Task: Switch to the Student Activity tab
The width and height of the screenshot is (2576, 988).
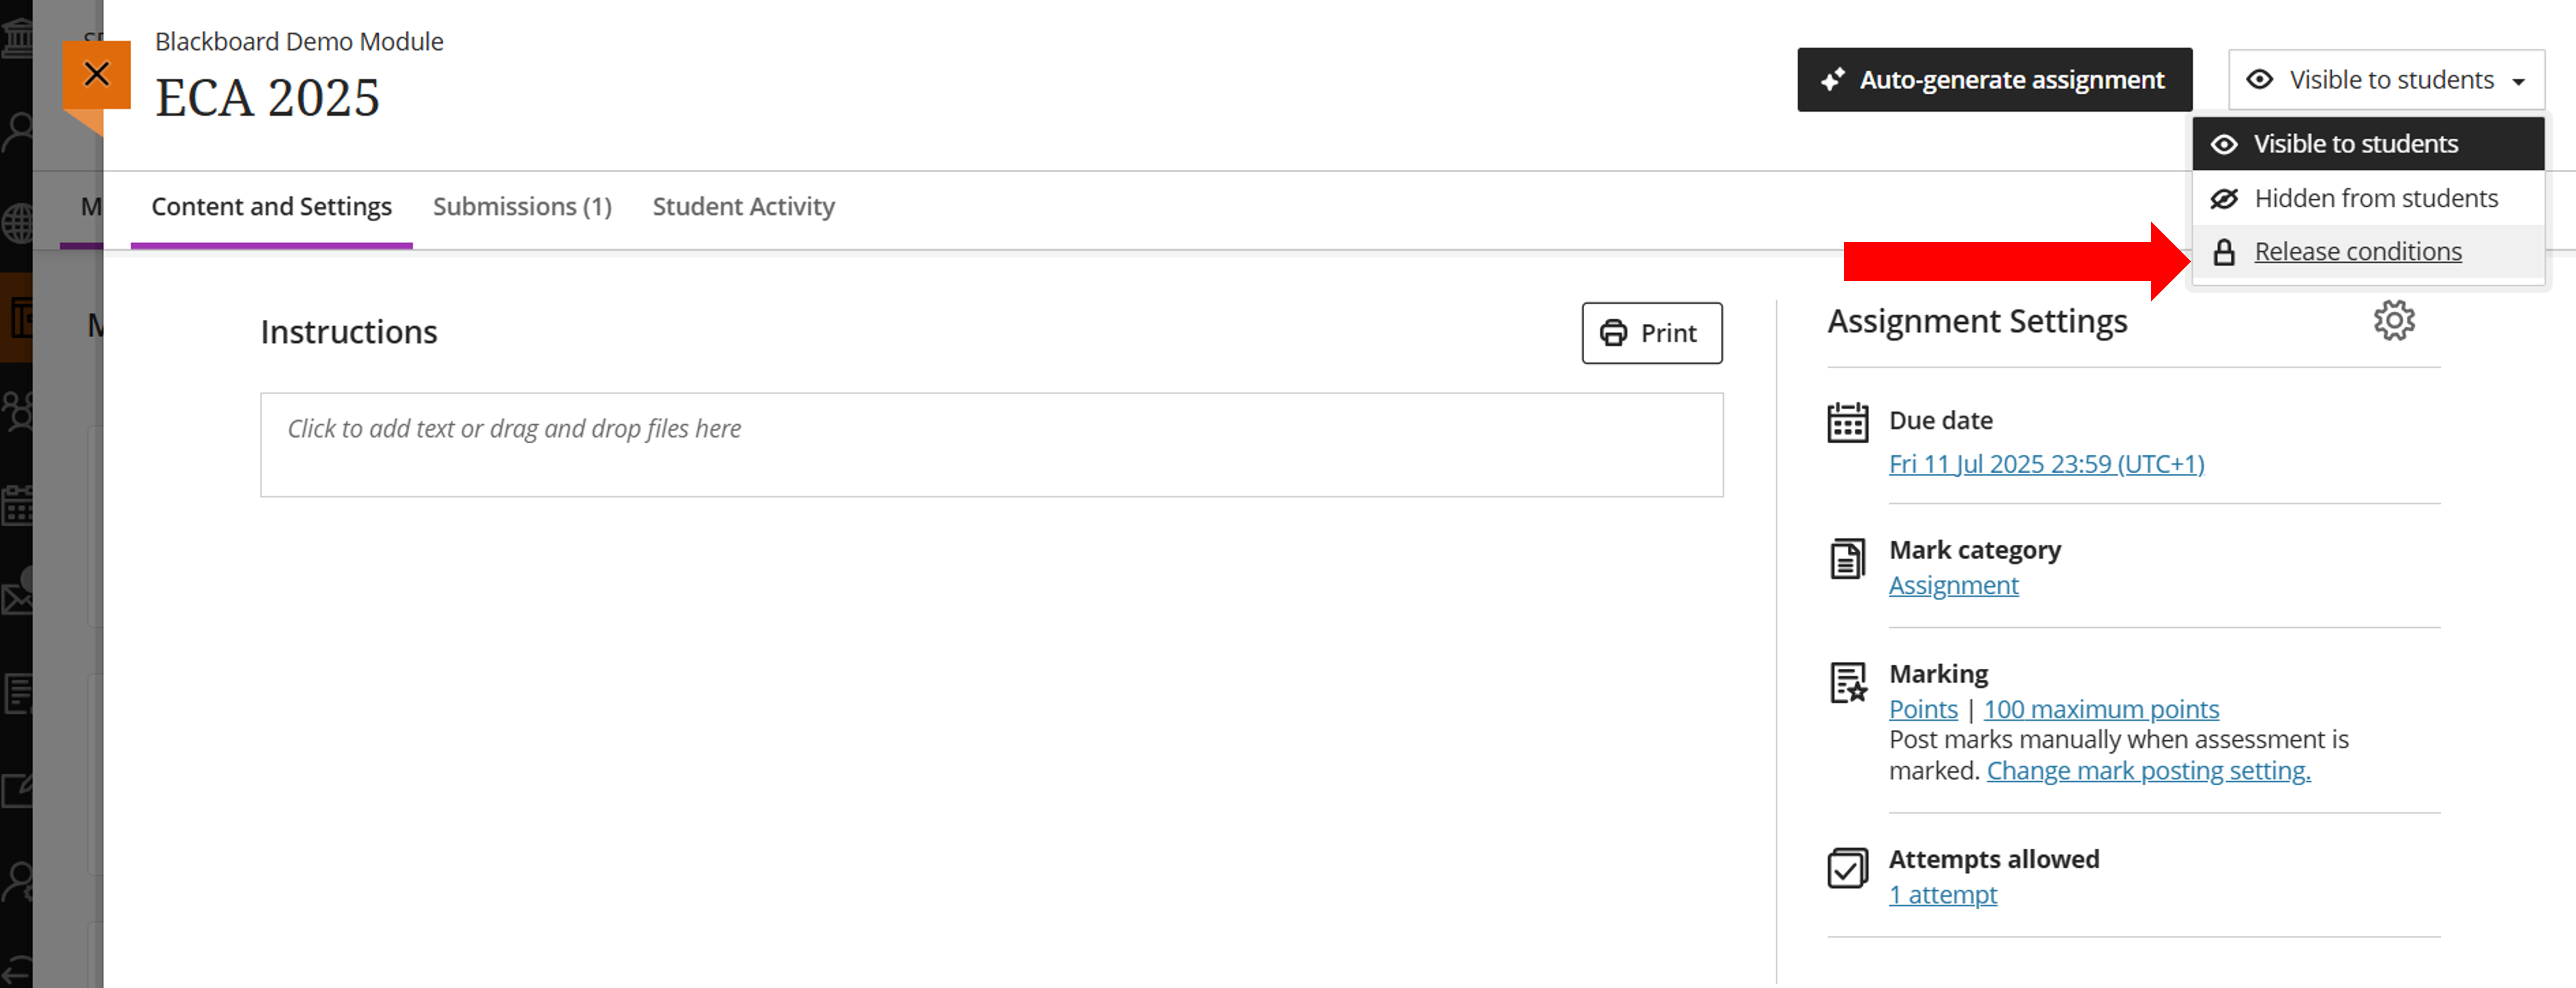Action: click(x=743, y=207)
